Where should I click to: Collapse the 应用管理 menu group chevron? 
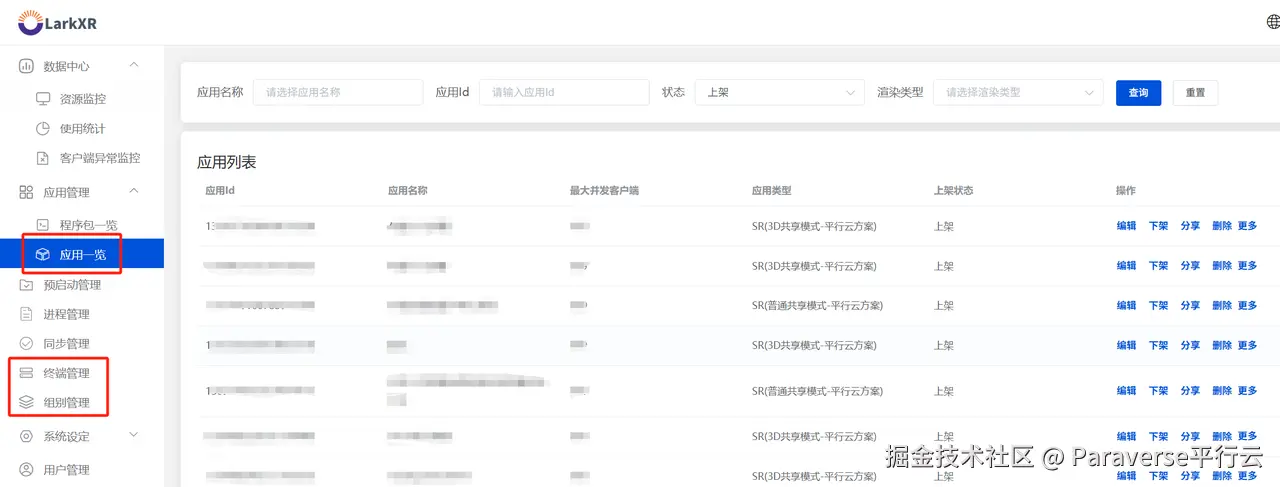click(134, 191)
